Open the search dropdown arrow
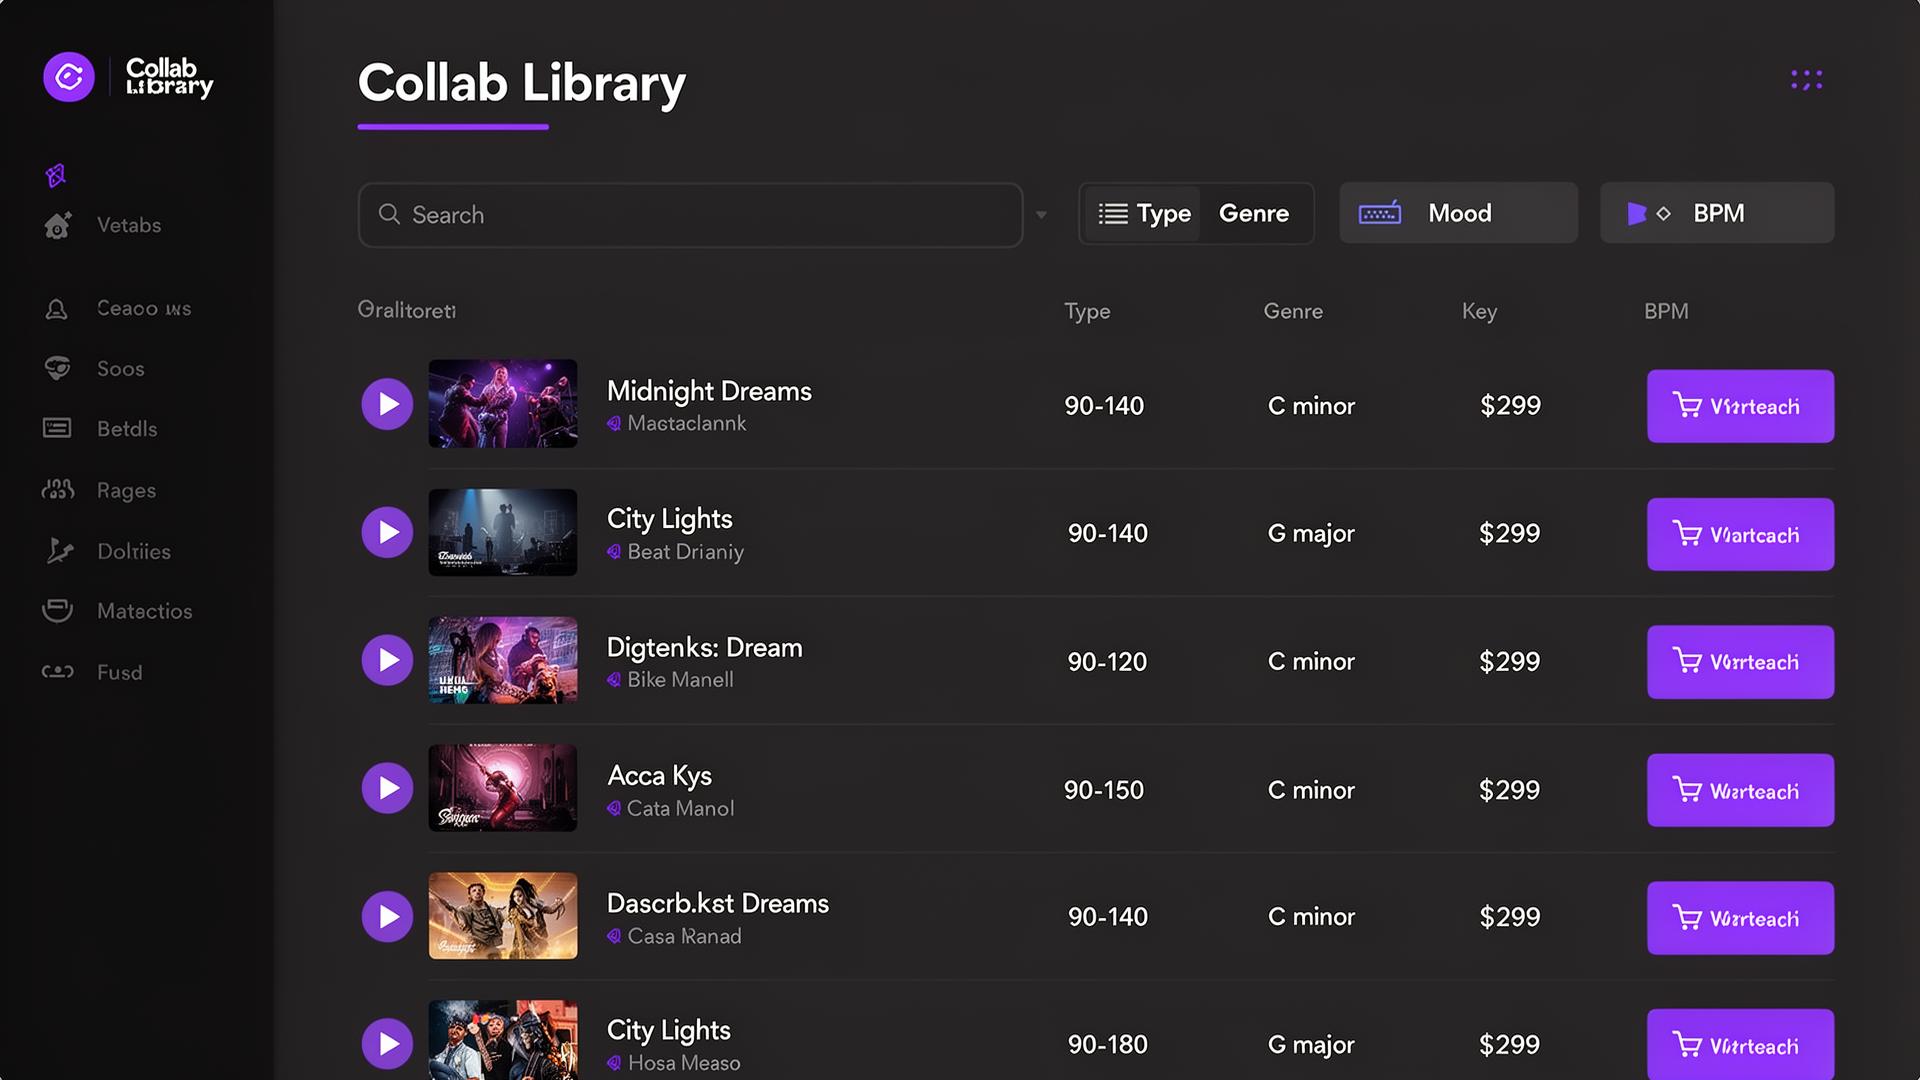Viewport: 1920px width, 1080px height. 1042,214
